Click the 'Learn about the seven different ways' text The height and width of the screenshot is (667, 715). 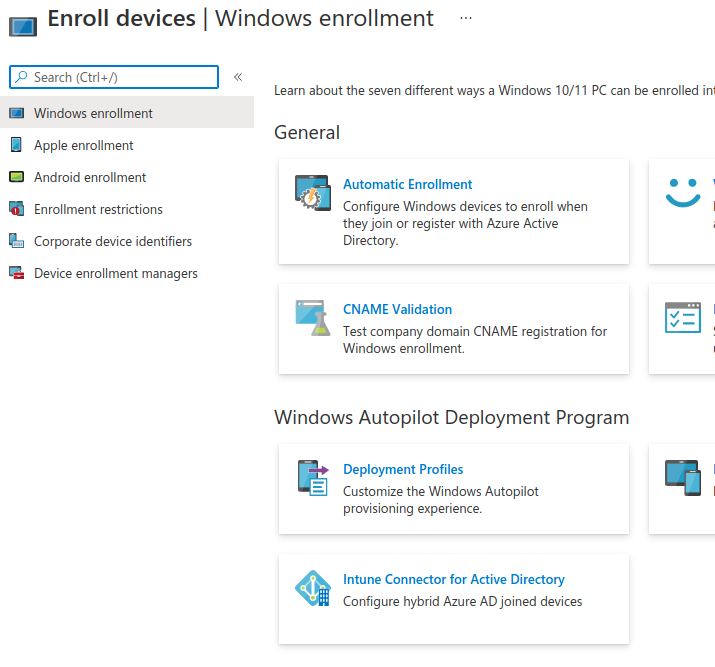[x=494, y=90]
